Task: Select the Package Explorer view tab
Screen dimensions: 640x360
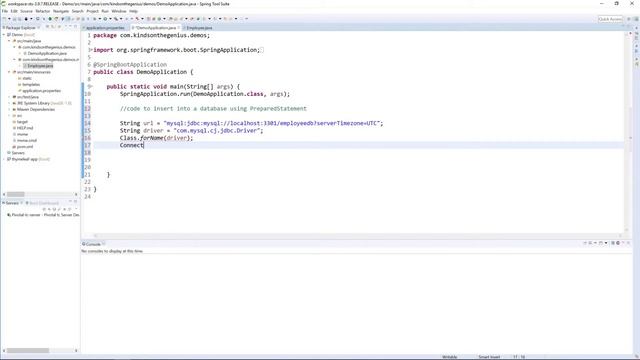Action: [x=20, y=28]
